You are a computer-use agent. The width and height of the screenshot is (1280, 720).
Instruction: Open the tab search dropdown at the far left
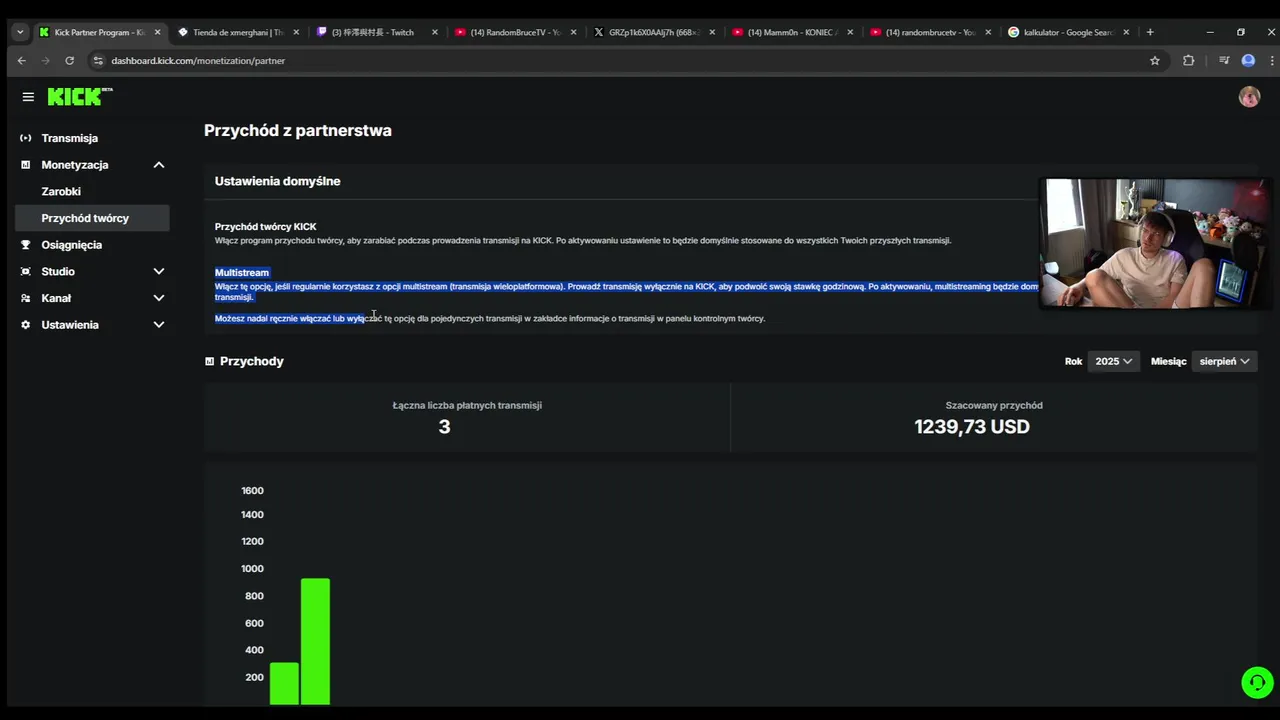[20, 32]
